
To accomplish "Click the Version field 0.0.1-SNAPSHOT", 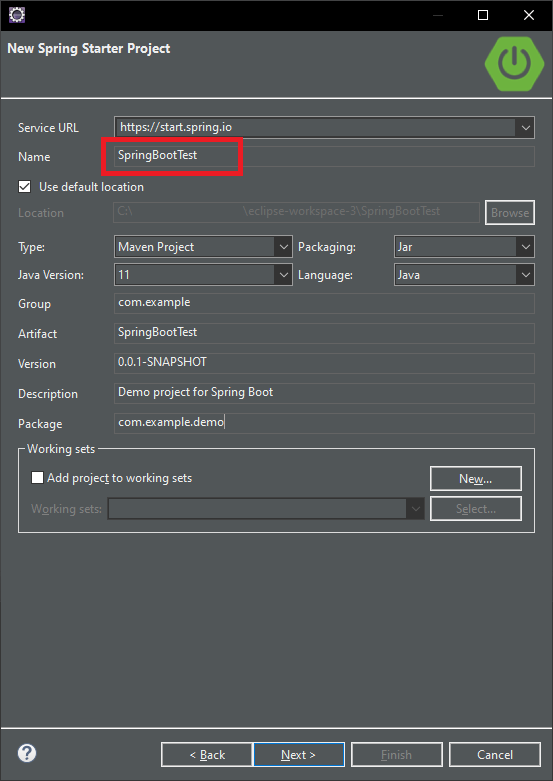I will click(x=324, y=363).
